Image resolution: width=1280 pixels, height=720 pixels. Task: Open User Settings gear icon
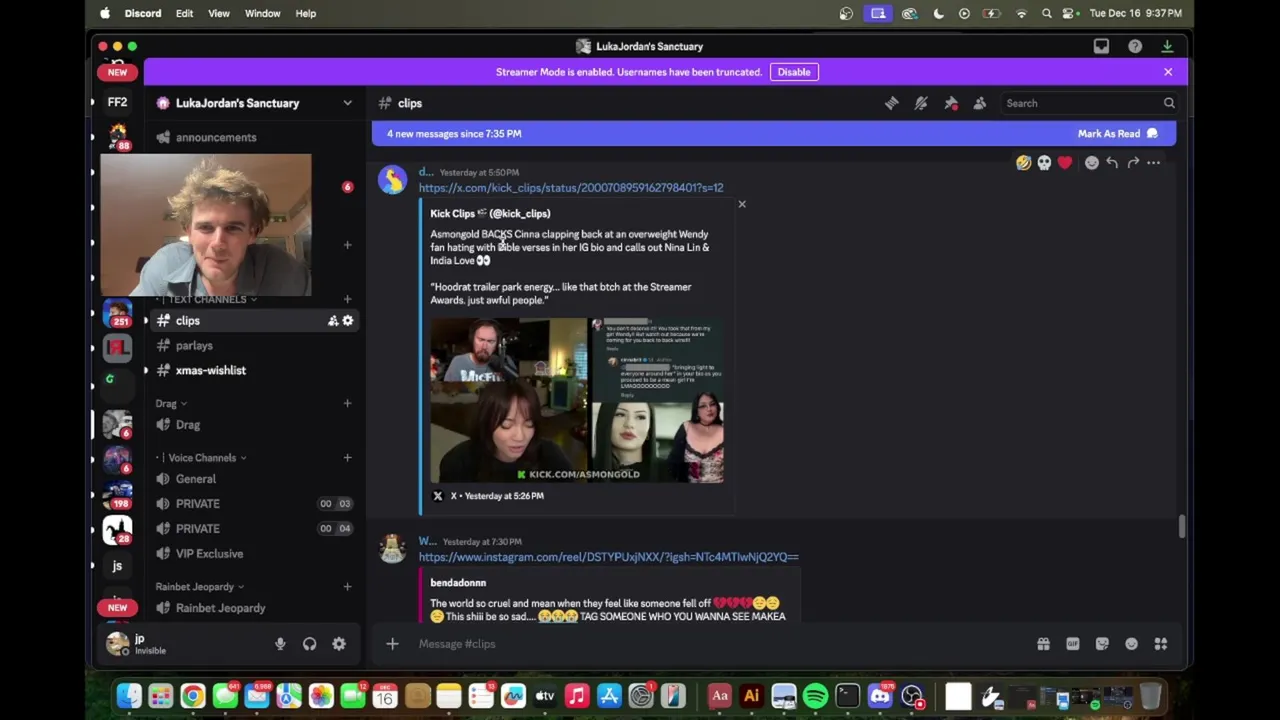339,644
